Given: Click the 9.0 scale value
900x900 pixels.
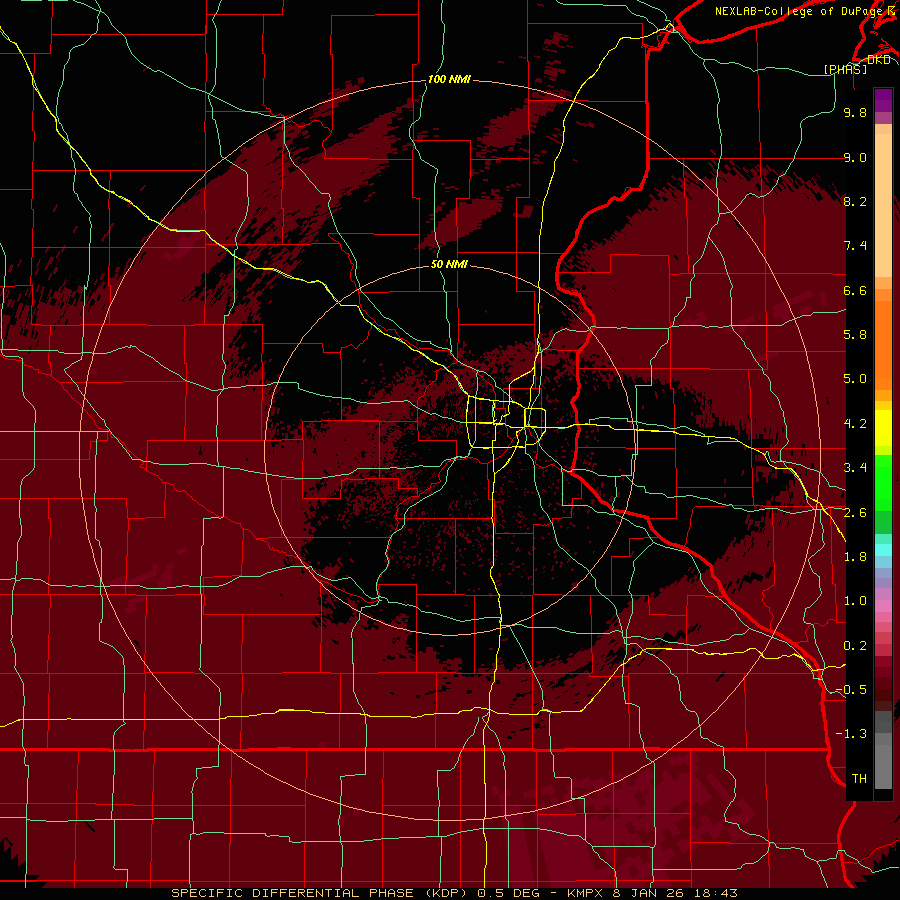Looking at the screenshot, I should click(x=855, y=157).
